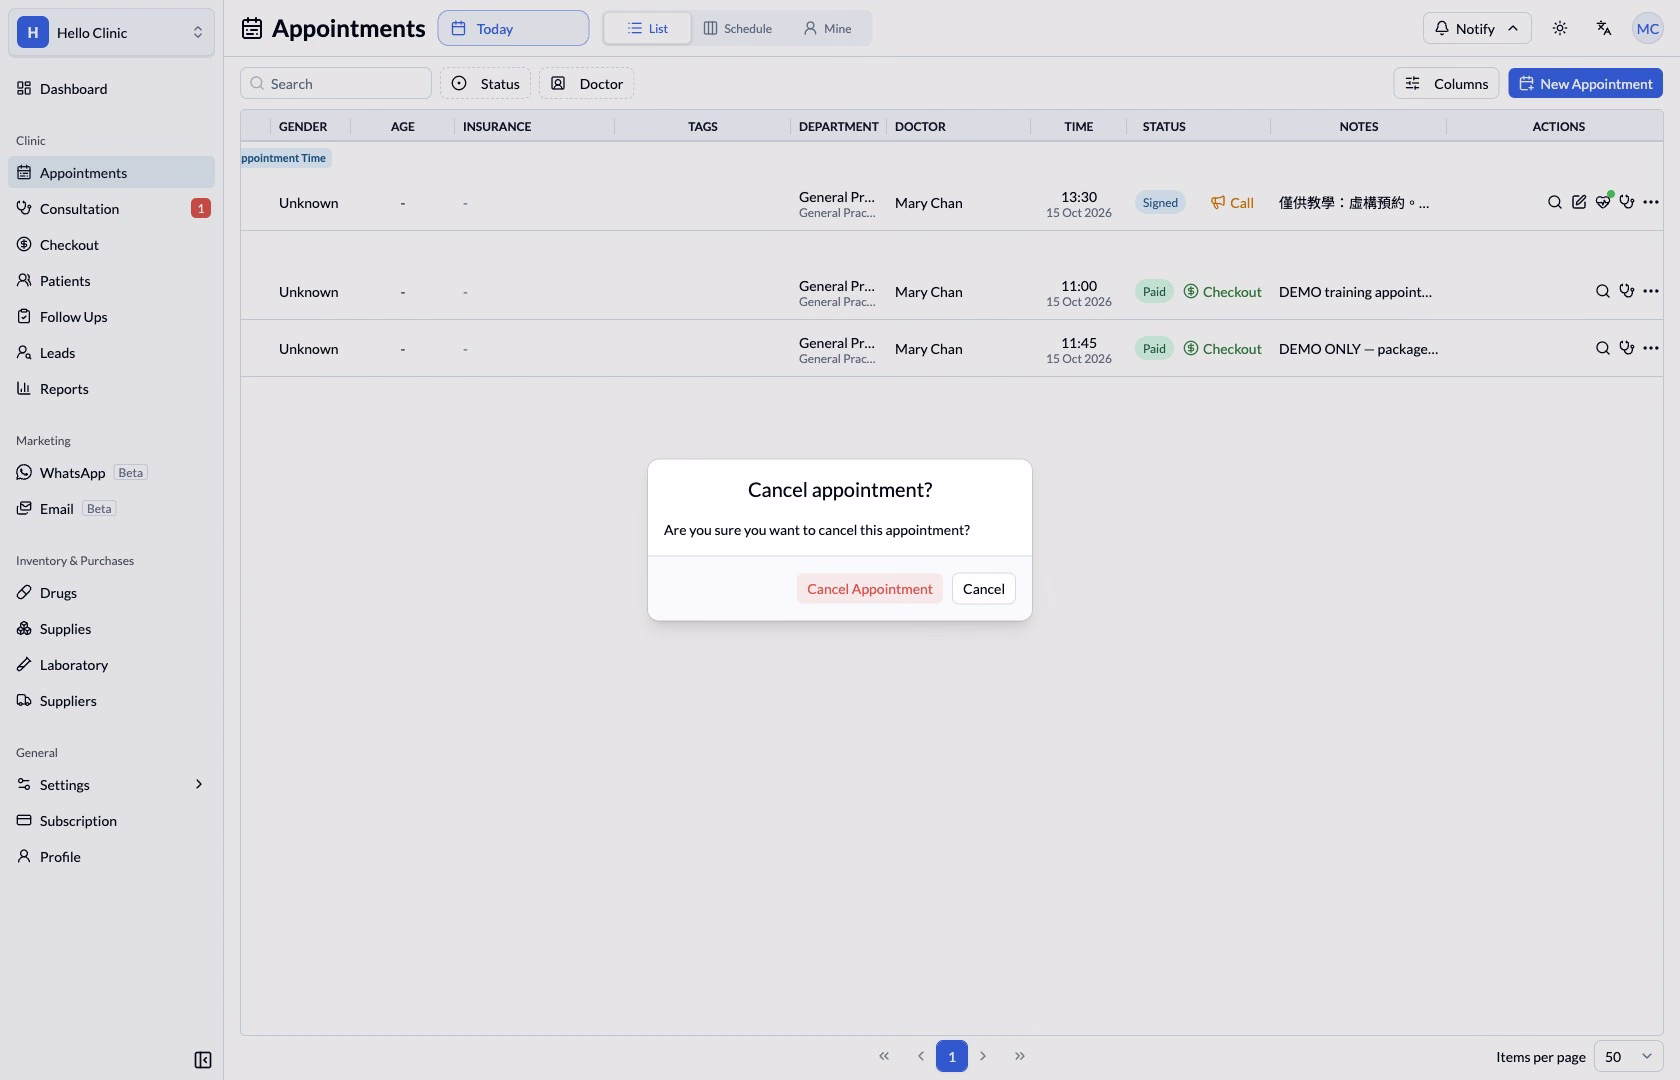The image size is (1680, 1080).
Task: Open Profile in sidebar
Action: (x=111, y=857)
